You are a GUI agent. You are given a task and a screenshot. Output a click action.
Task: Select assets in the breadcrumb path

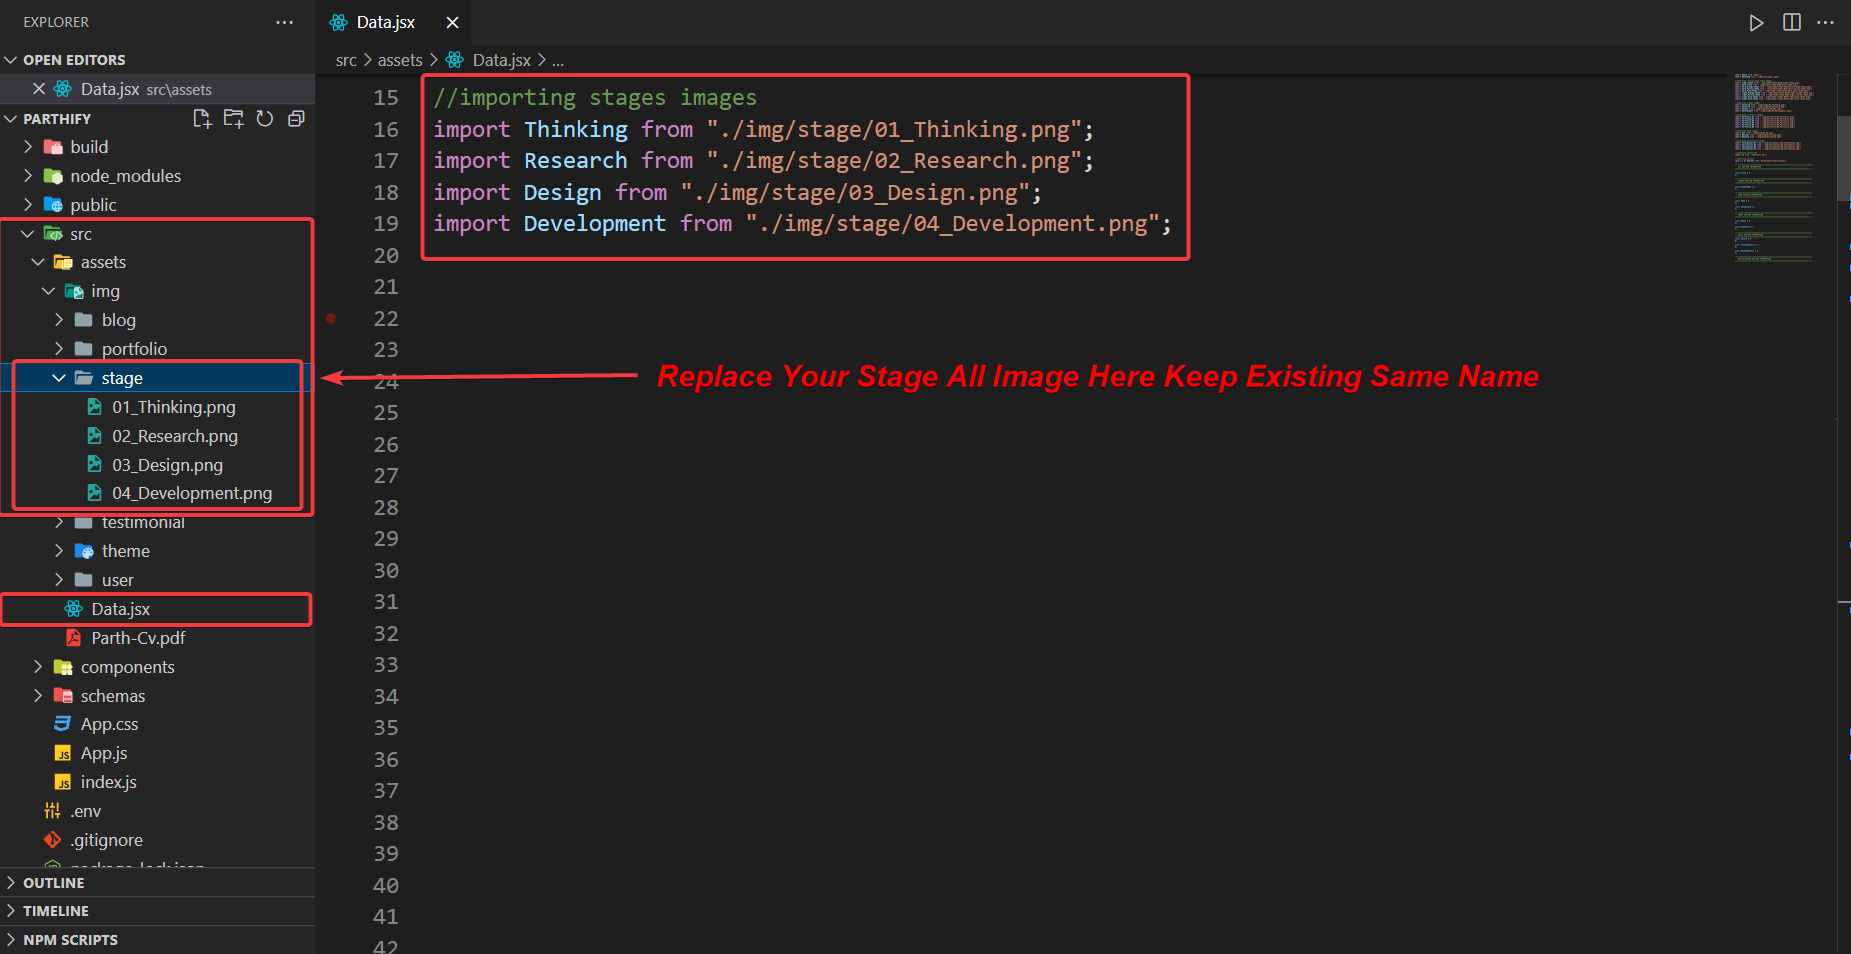pos(400,60)
